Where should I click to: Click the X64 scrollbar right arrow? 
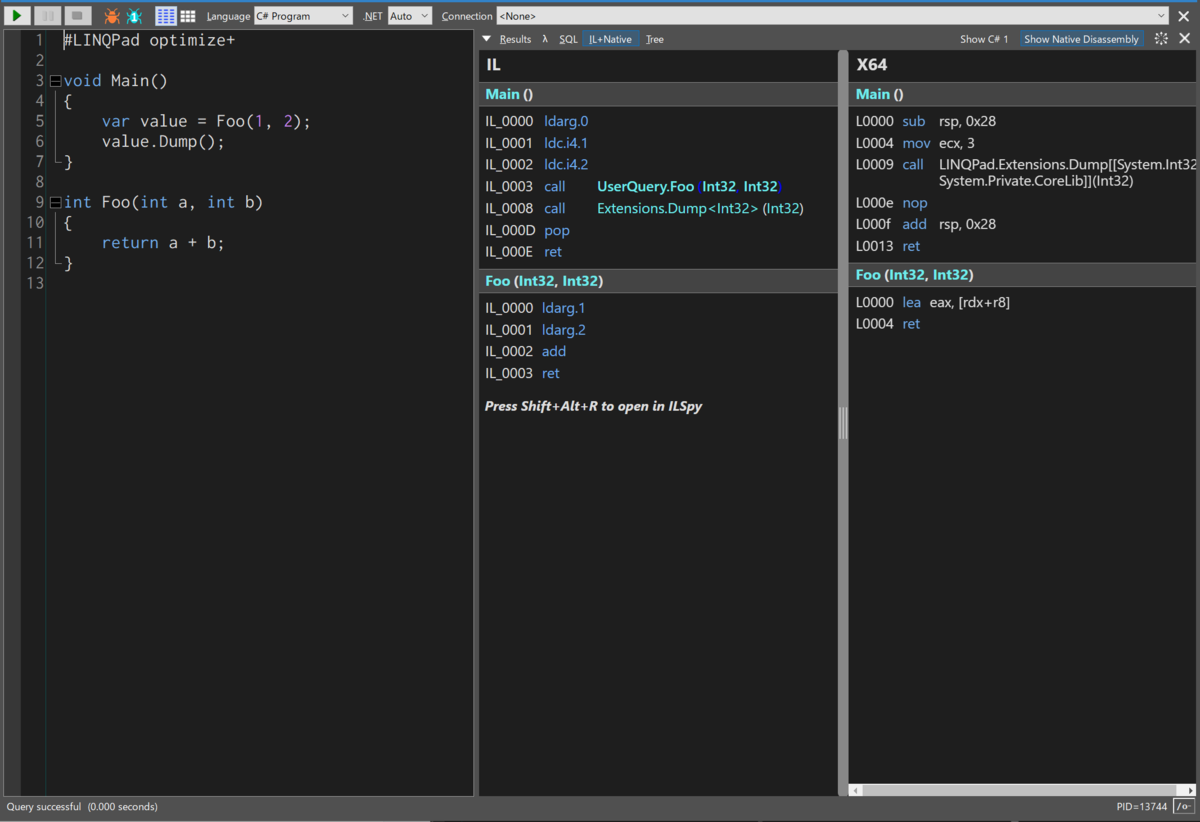pos(1189,790)
